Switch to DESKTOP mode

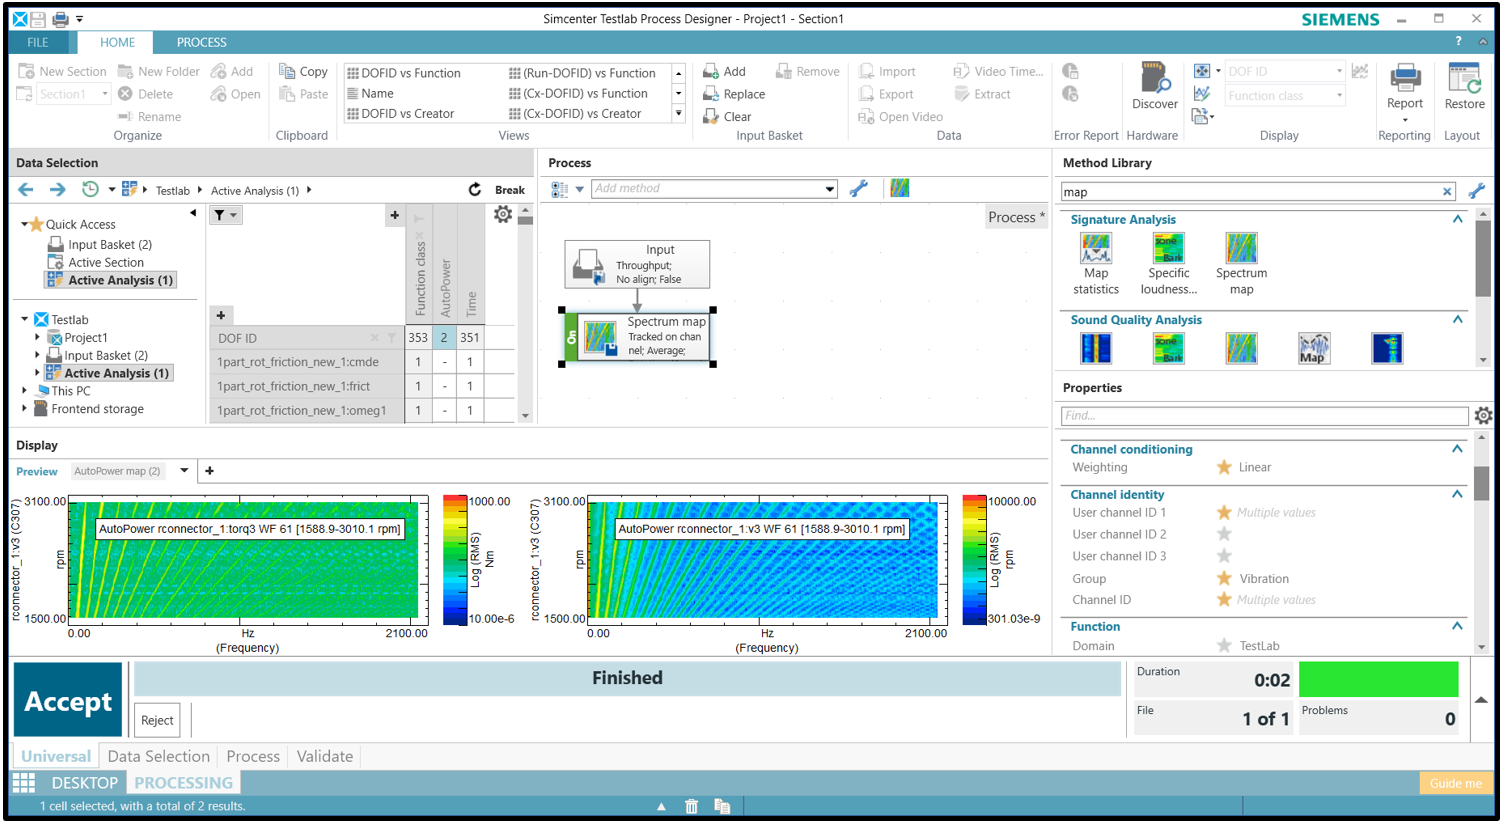point(84,783)
